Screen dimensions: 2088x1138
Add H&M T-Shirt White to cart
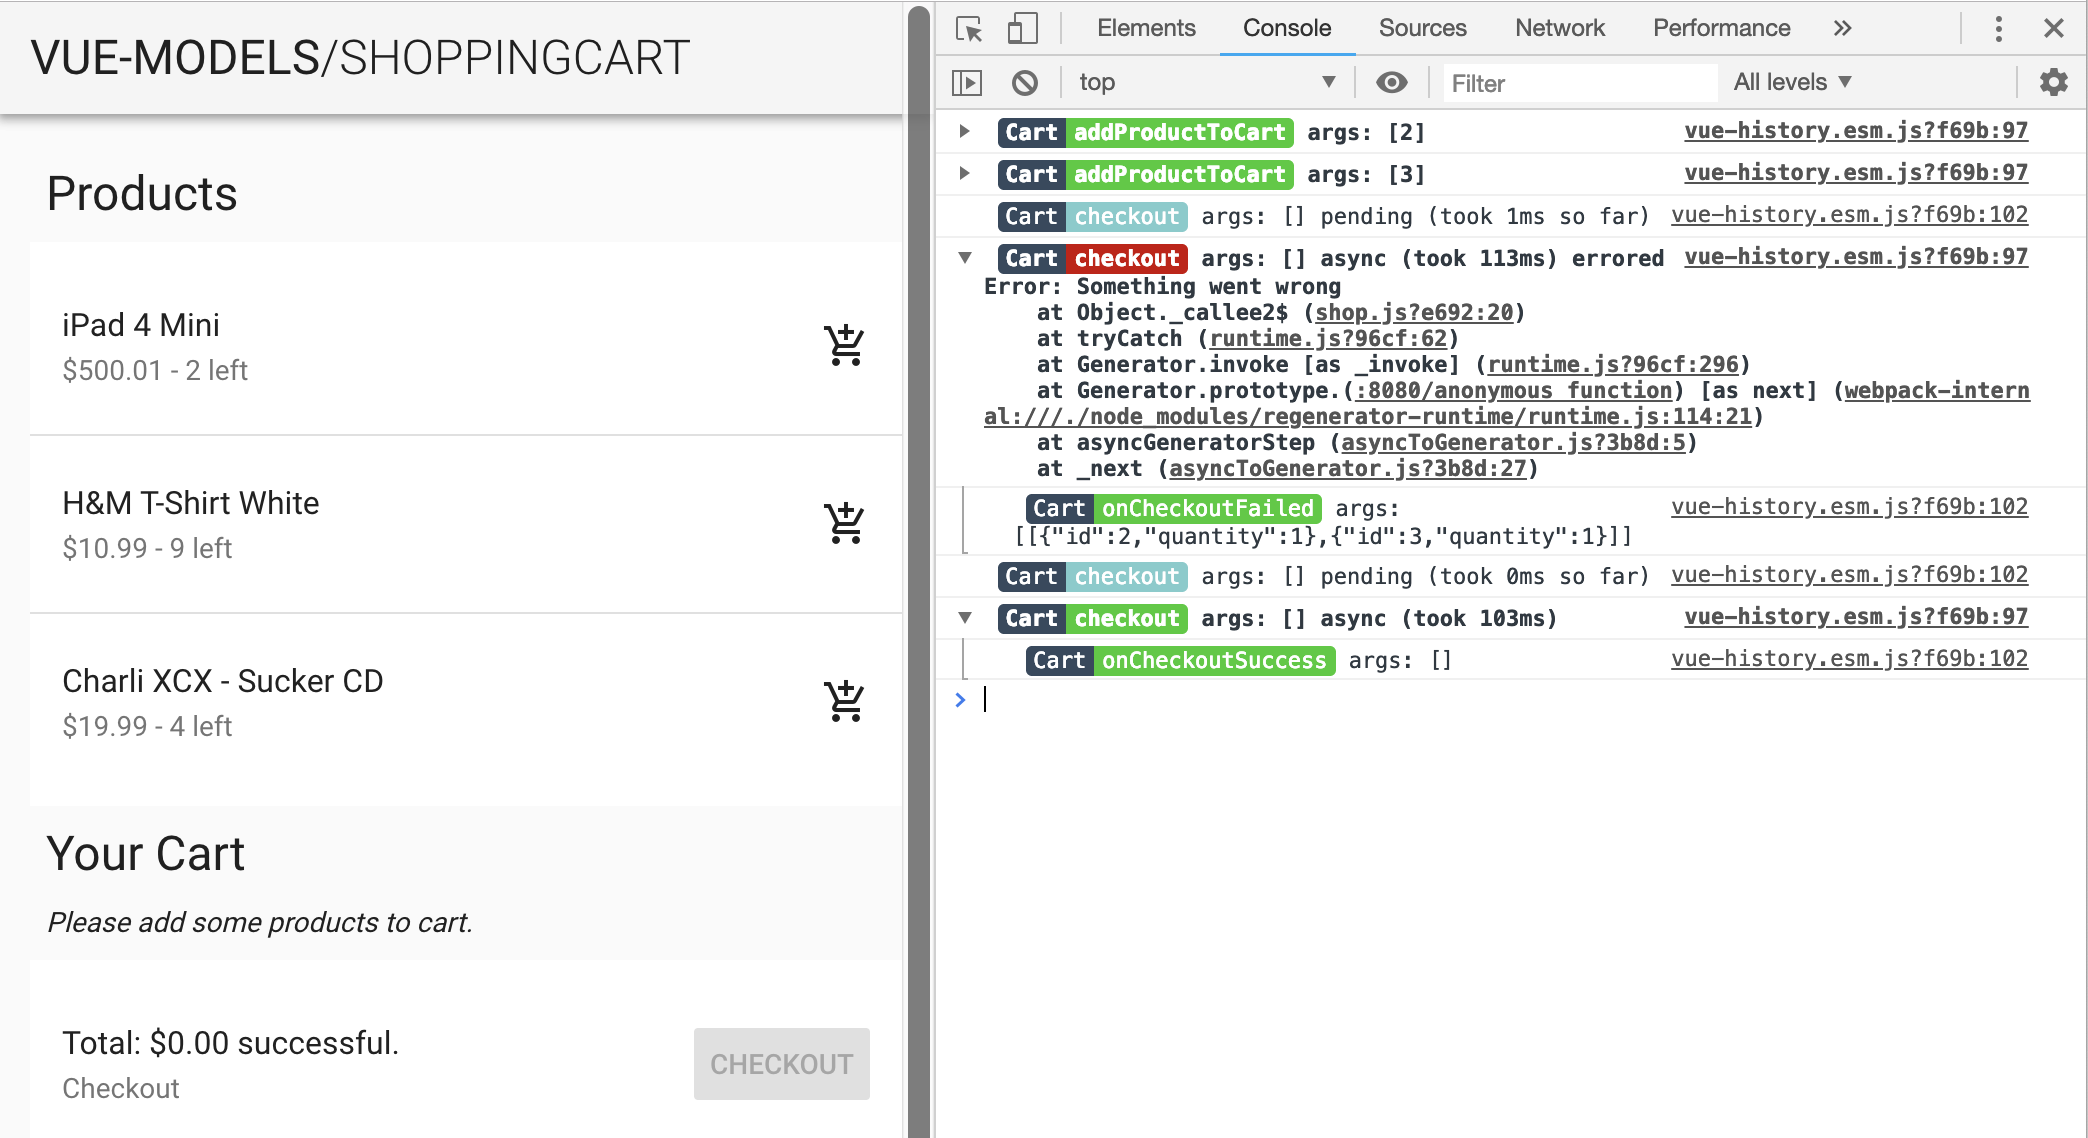click(845, 523)
